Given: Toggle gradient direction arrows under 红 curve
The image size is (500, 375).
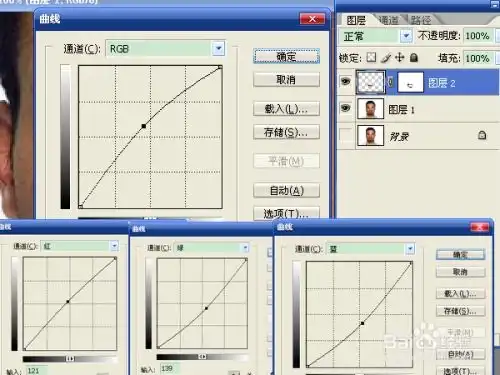Looking at the screenshot, I should 70,359.
